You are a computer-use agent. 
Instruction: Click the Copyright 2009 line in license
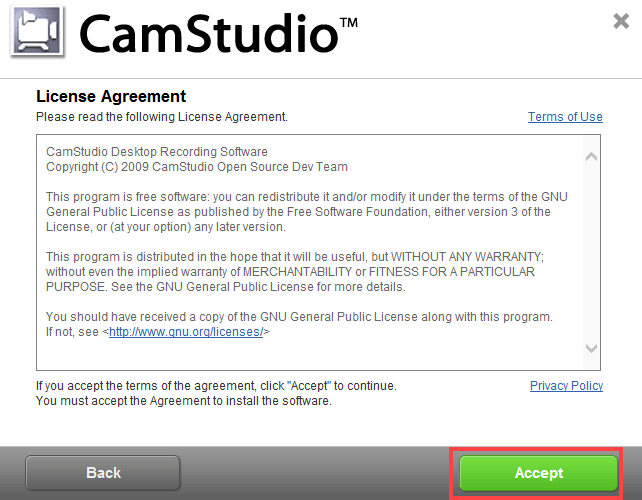tap(197, 167)
